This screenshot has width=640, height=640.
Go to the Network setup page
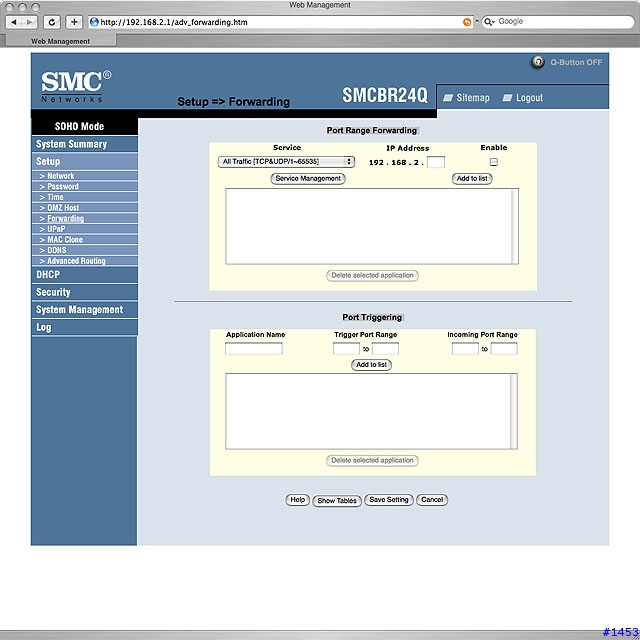click(x=60, y=176)
